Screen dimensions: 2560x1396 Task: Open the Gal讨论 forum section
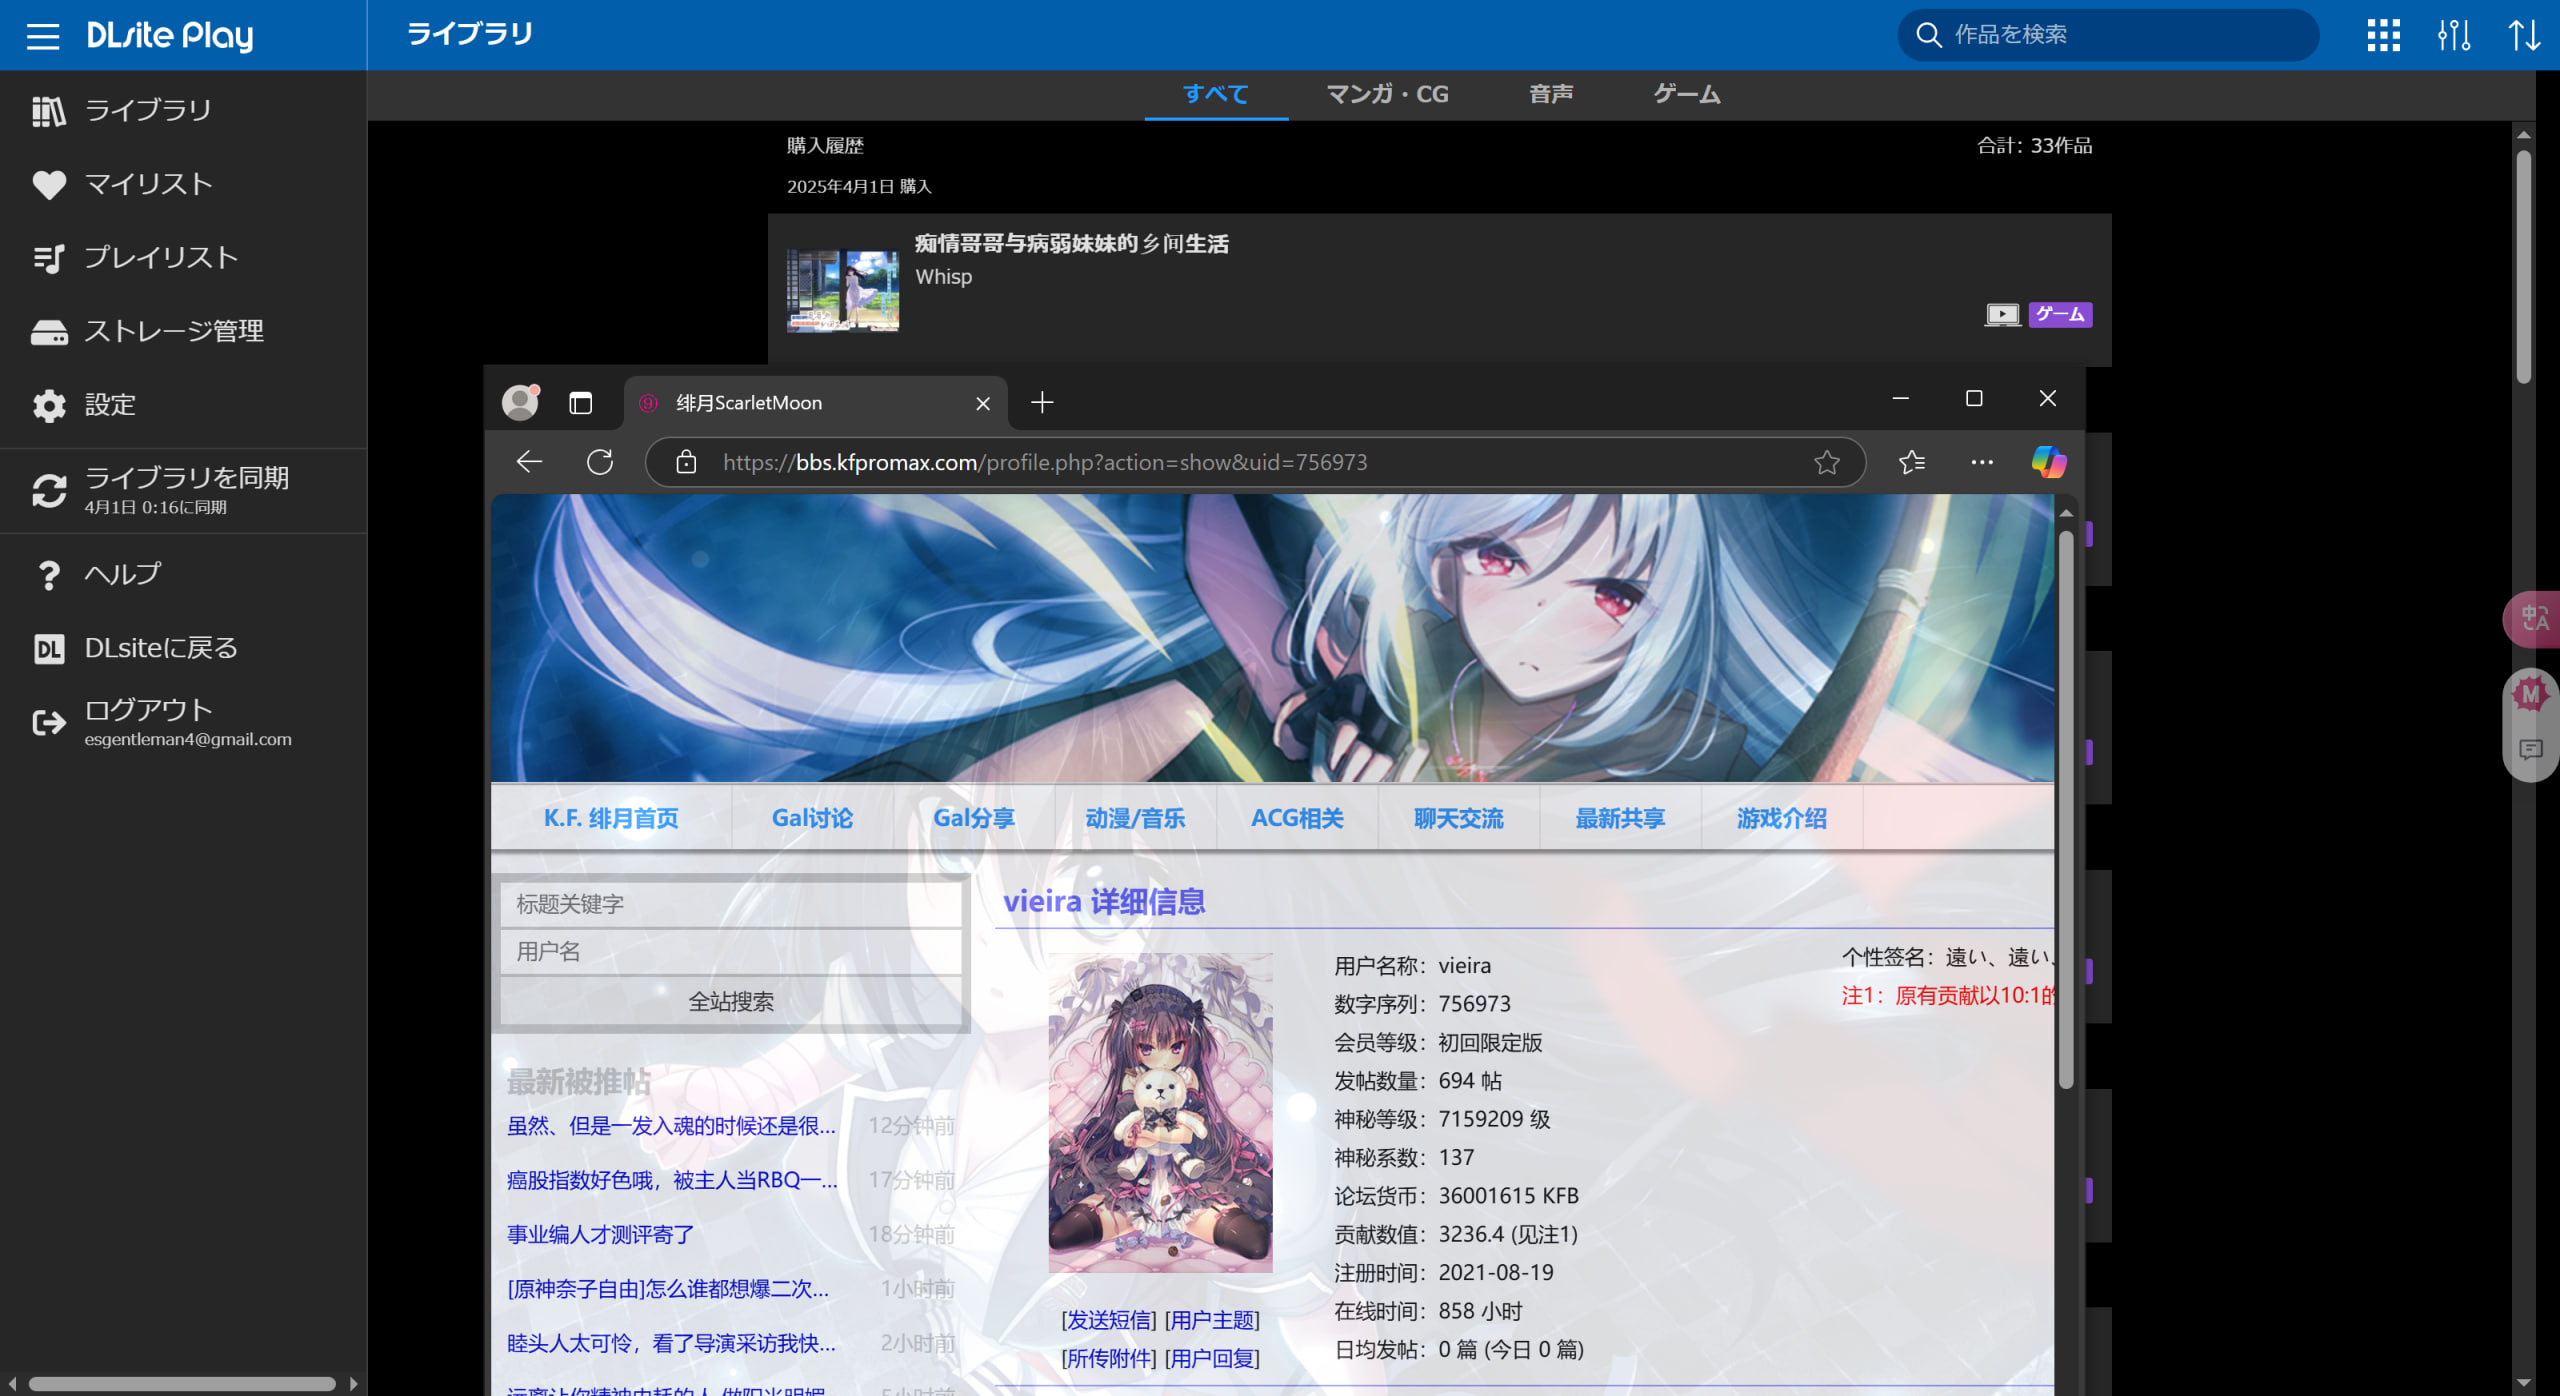click(812, 818)
